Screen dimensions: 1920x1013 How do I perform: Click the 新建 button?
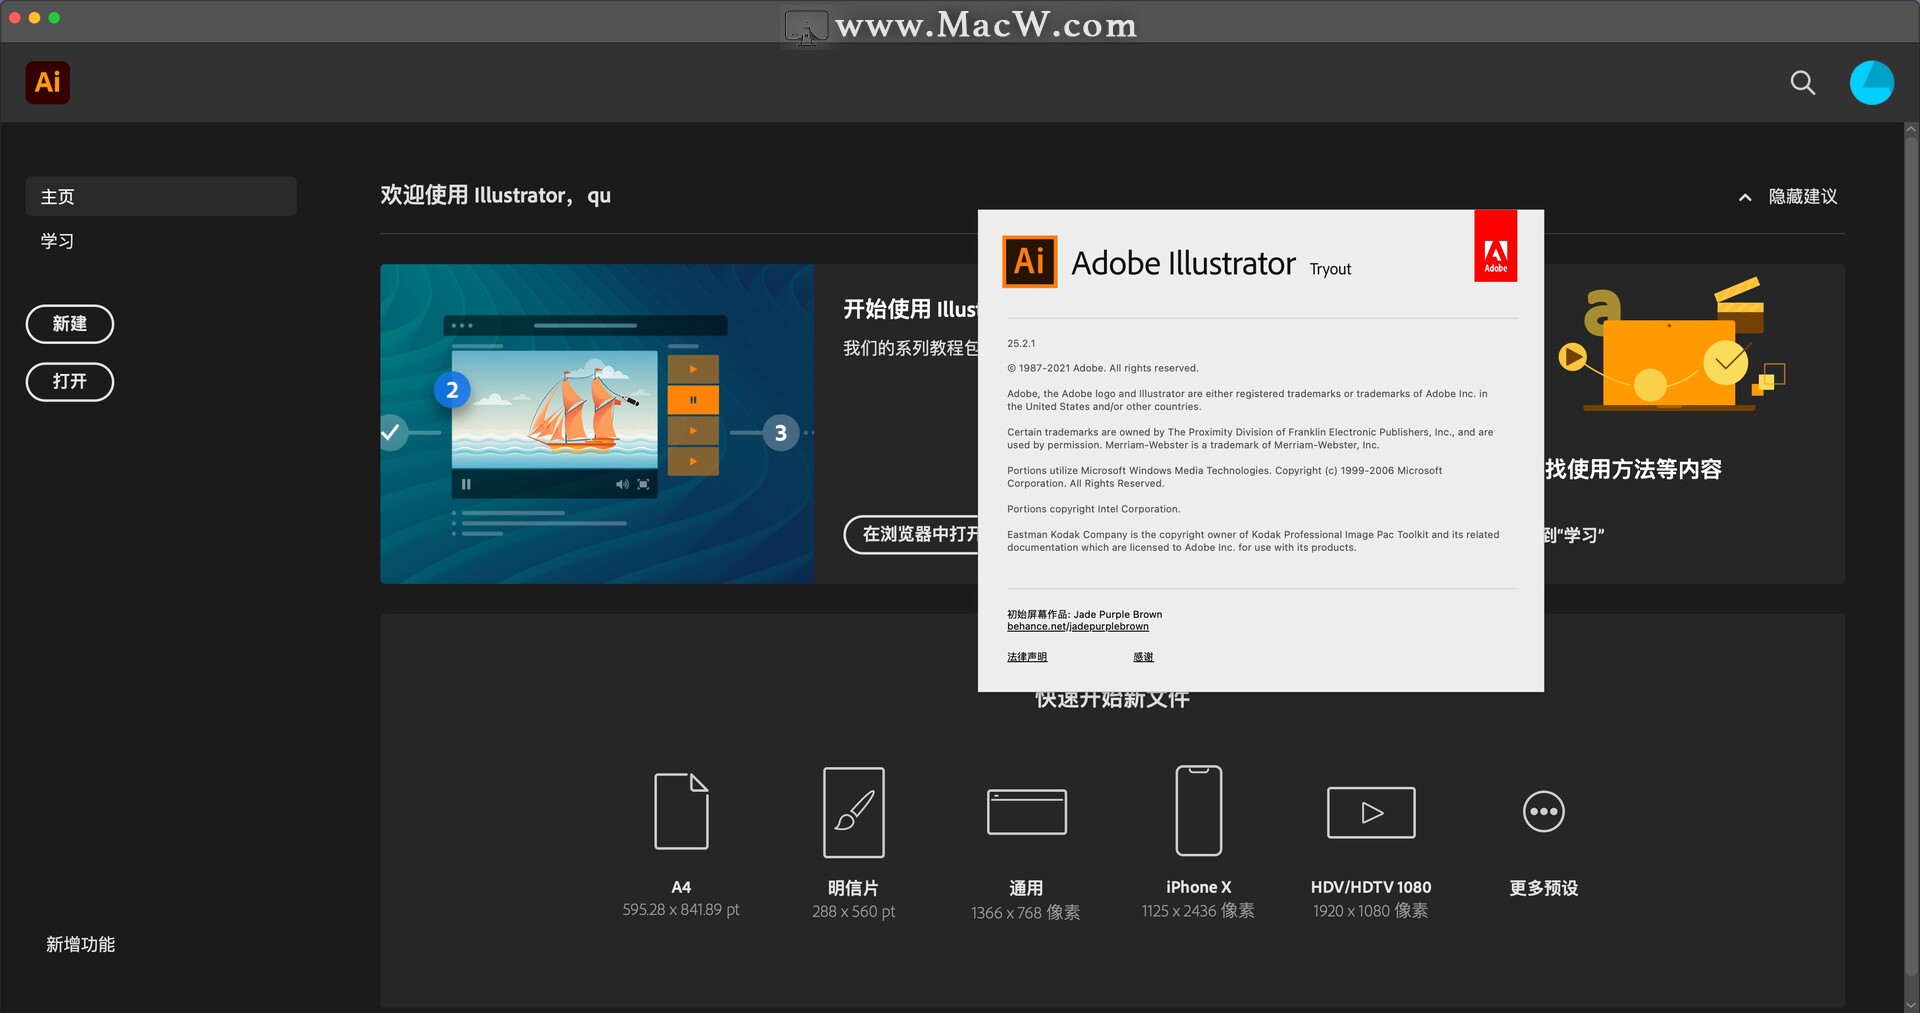coord(70,324)
